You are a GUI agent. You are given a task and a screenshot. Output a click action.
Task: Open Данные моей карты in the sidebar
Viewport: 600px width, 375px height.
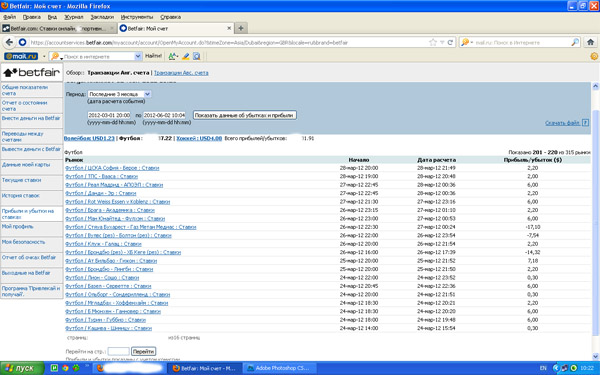(x=26, y=165)
